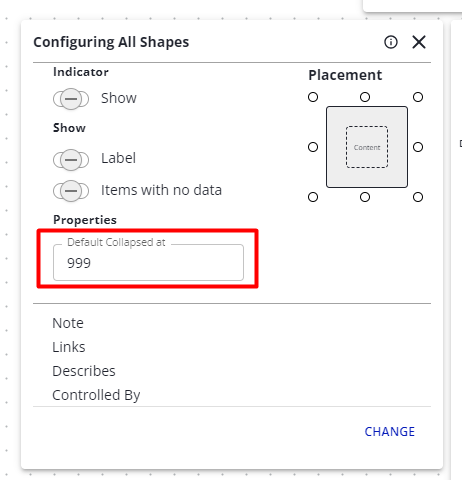Select top-center placement radio
Screen dimensions: 462x480
[x=365, y=97]
